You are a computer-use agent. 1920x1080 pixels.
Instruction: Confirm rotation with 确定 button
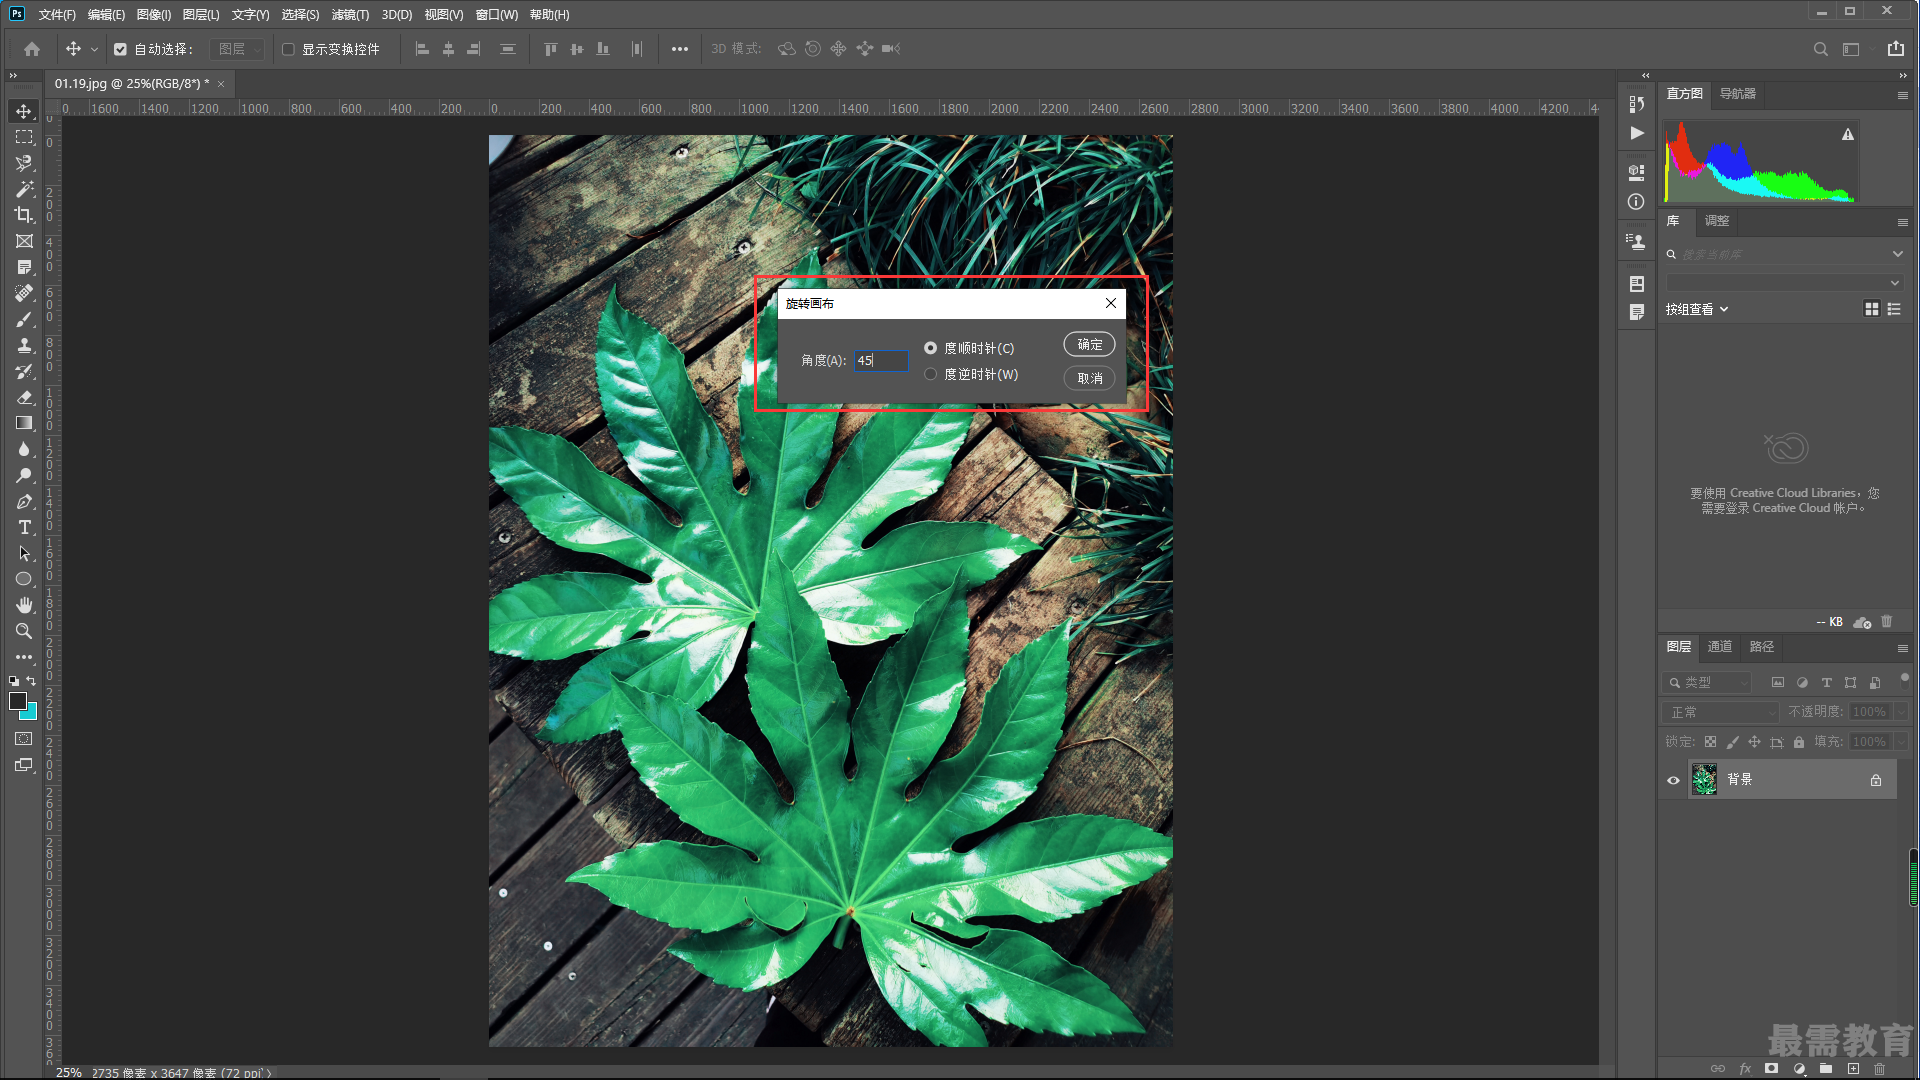click(1089, 344)
